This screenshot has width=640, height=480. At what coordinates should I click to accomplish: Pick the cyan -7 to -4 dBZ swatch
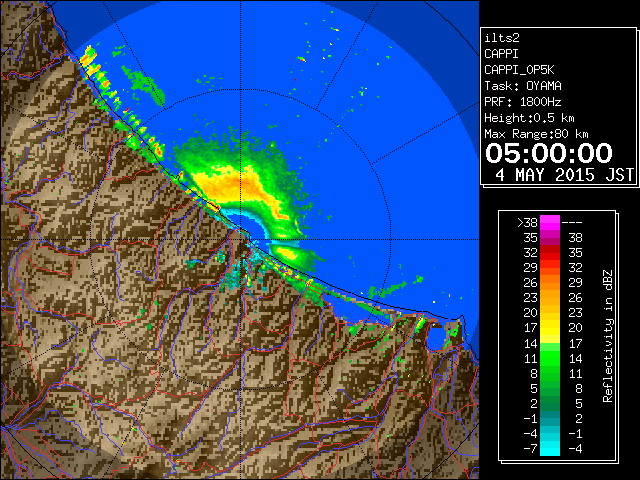click(550, 448)
